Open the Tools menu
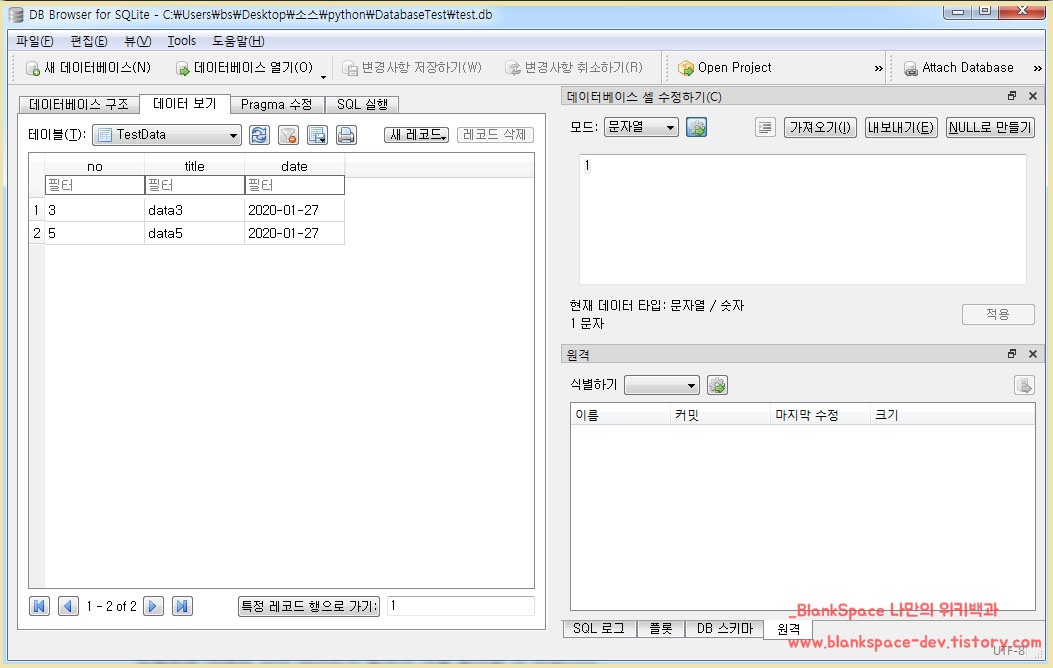 [181, 41]
